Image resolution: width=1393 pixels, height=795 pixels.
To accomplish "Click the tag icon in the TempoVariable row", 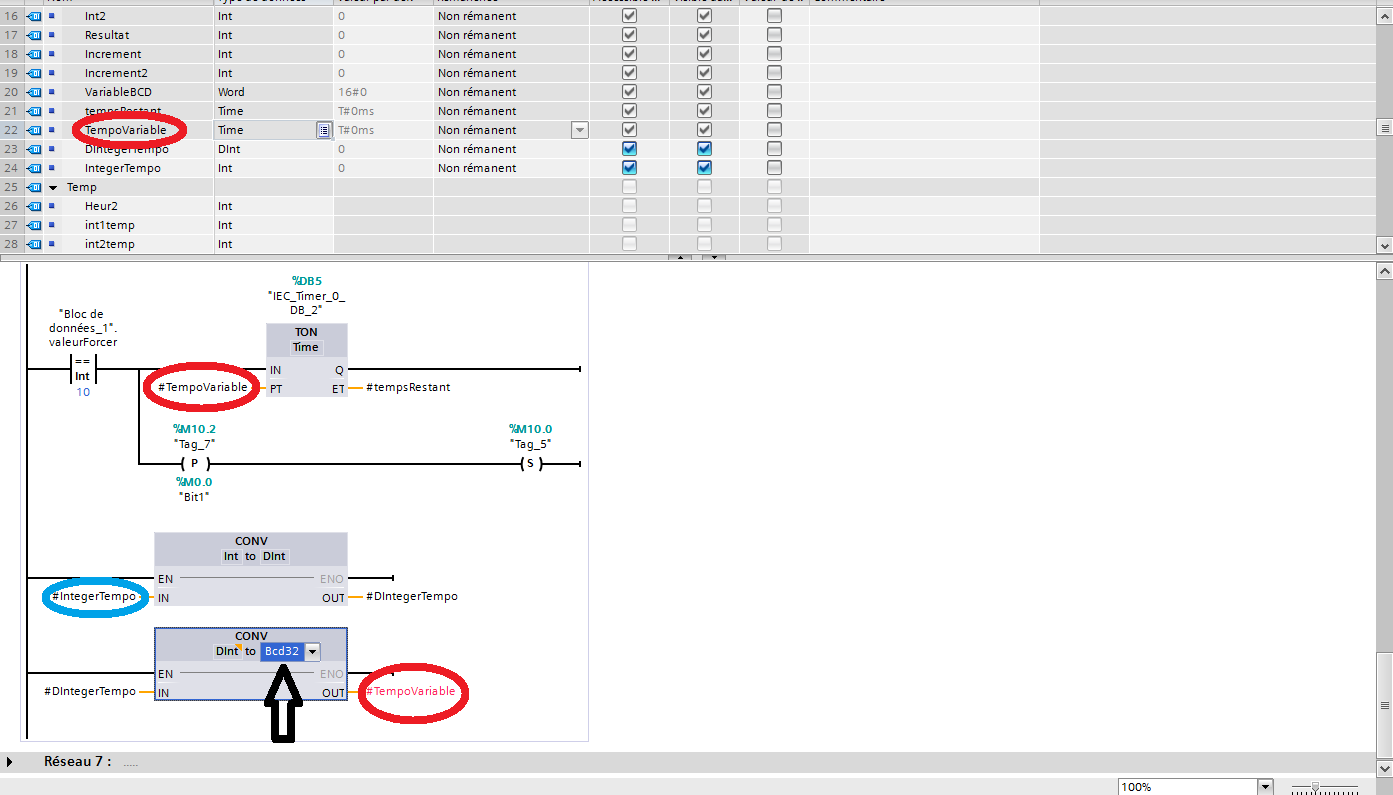I will coord(33,130).
